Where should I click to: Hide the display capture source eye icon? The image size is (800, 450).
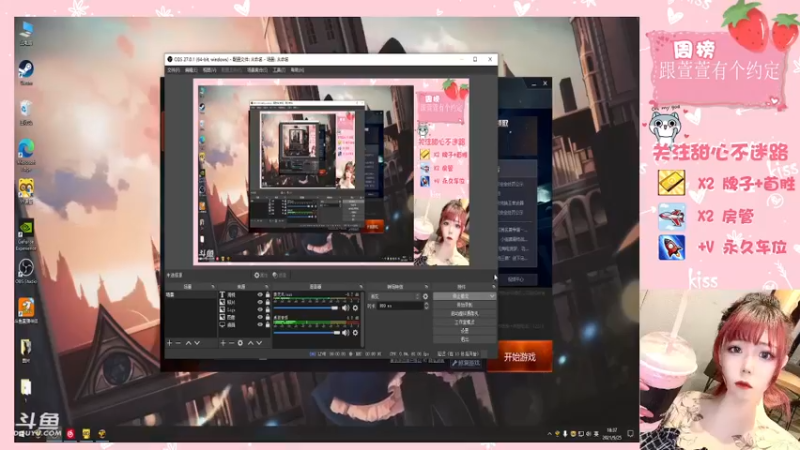click(260, 324)
